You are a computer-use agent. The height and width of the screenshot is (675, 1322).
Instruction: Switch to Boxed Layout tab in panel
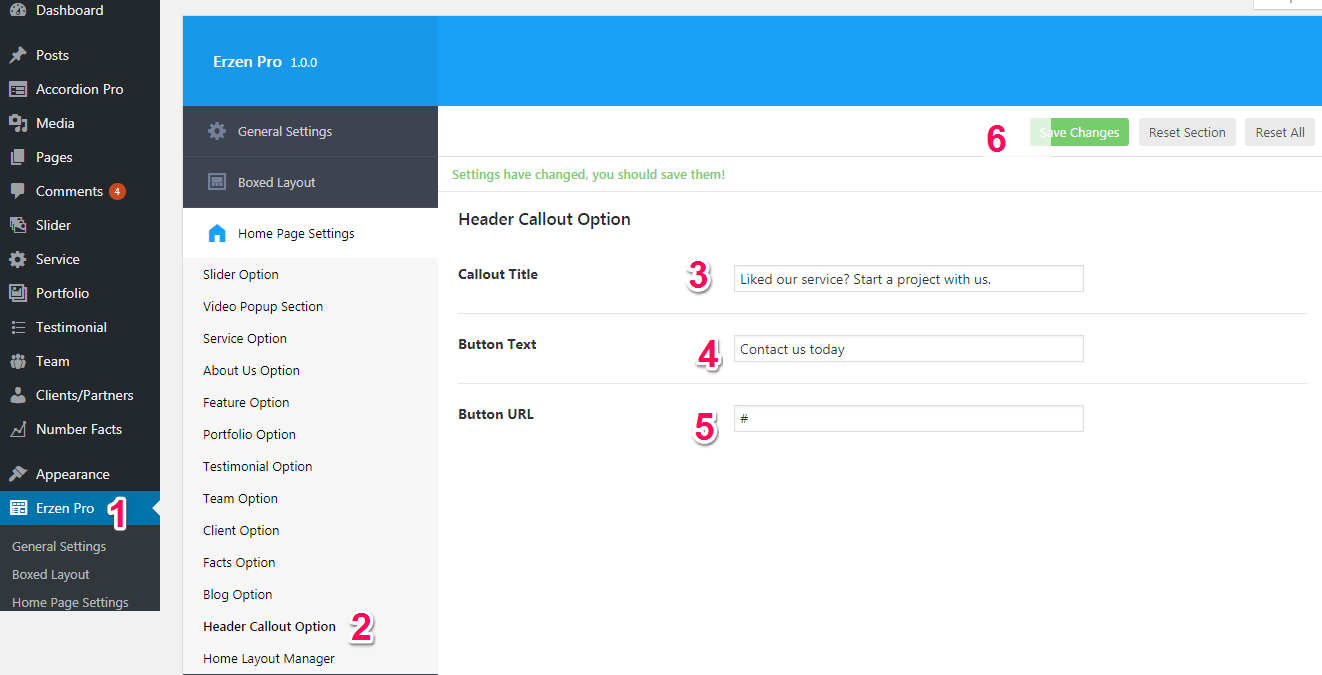pos(310,182)
